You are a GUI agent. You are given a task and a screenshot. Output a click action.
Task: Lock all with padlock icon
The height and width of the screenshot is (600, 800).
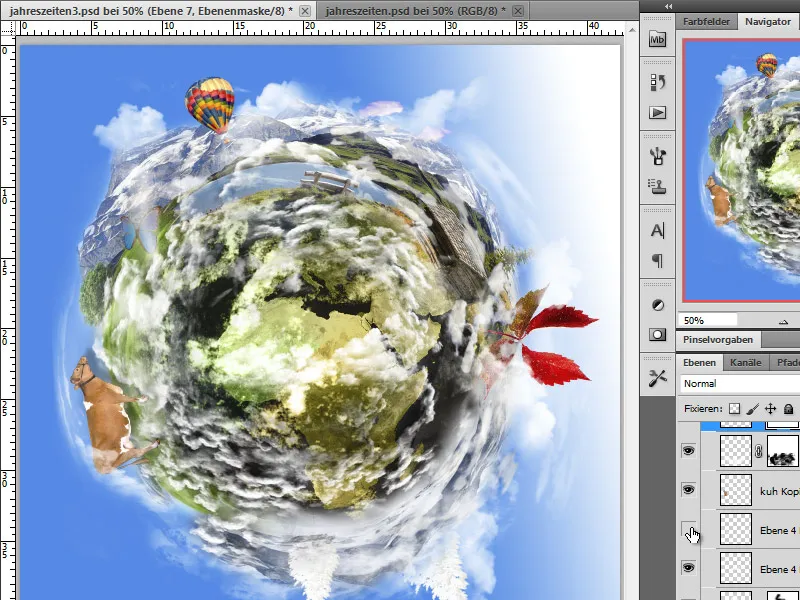point(788,409)
